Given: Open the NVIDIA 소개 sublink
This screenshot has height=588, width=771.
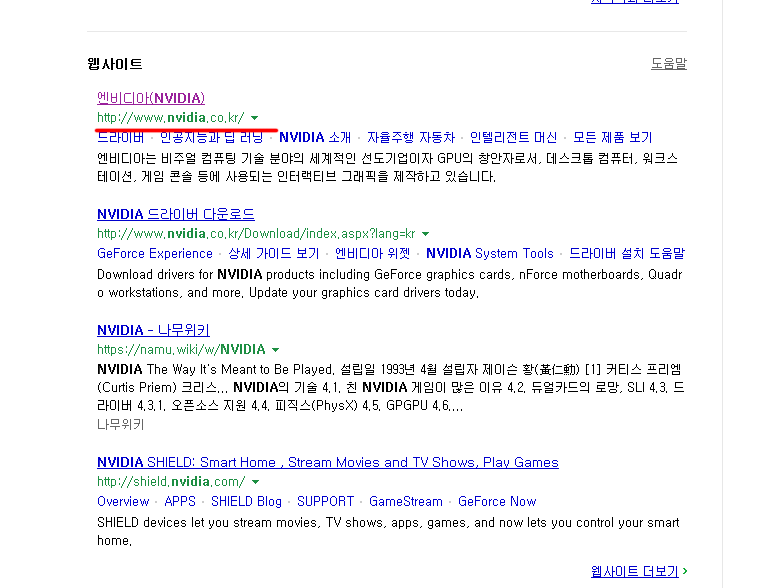Looking at the screenshot, I should [315, 137].
